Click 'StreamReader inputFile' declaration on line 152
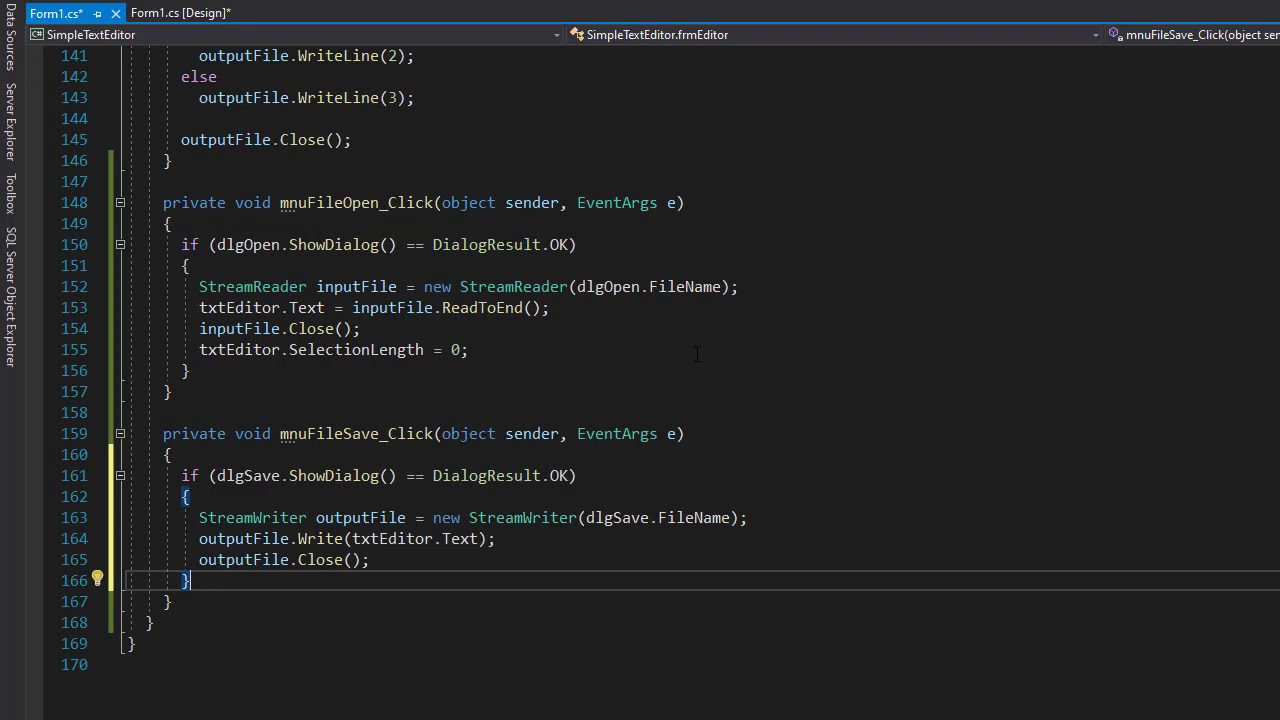Image resolution: width=1280 pixels, height=720 pixels. (298, 287)
